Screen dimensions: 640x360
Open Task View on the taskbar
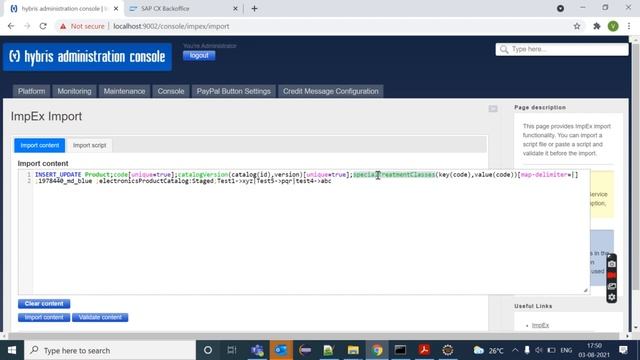point(232,350)
